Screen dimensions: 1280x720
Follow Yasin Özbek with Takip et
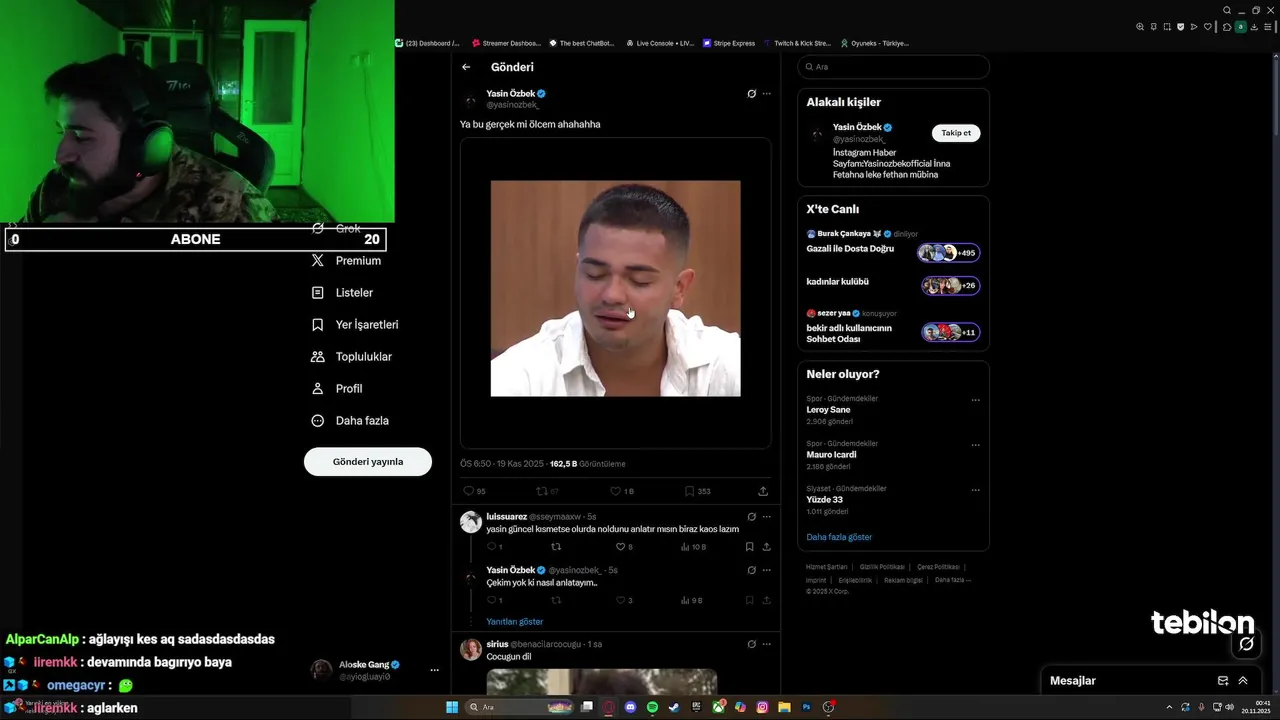956,133
